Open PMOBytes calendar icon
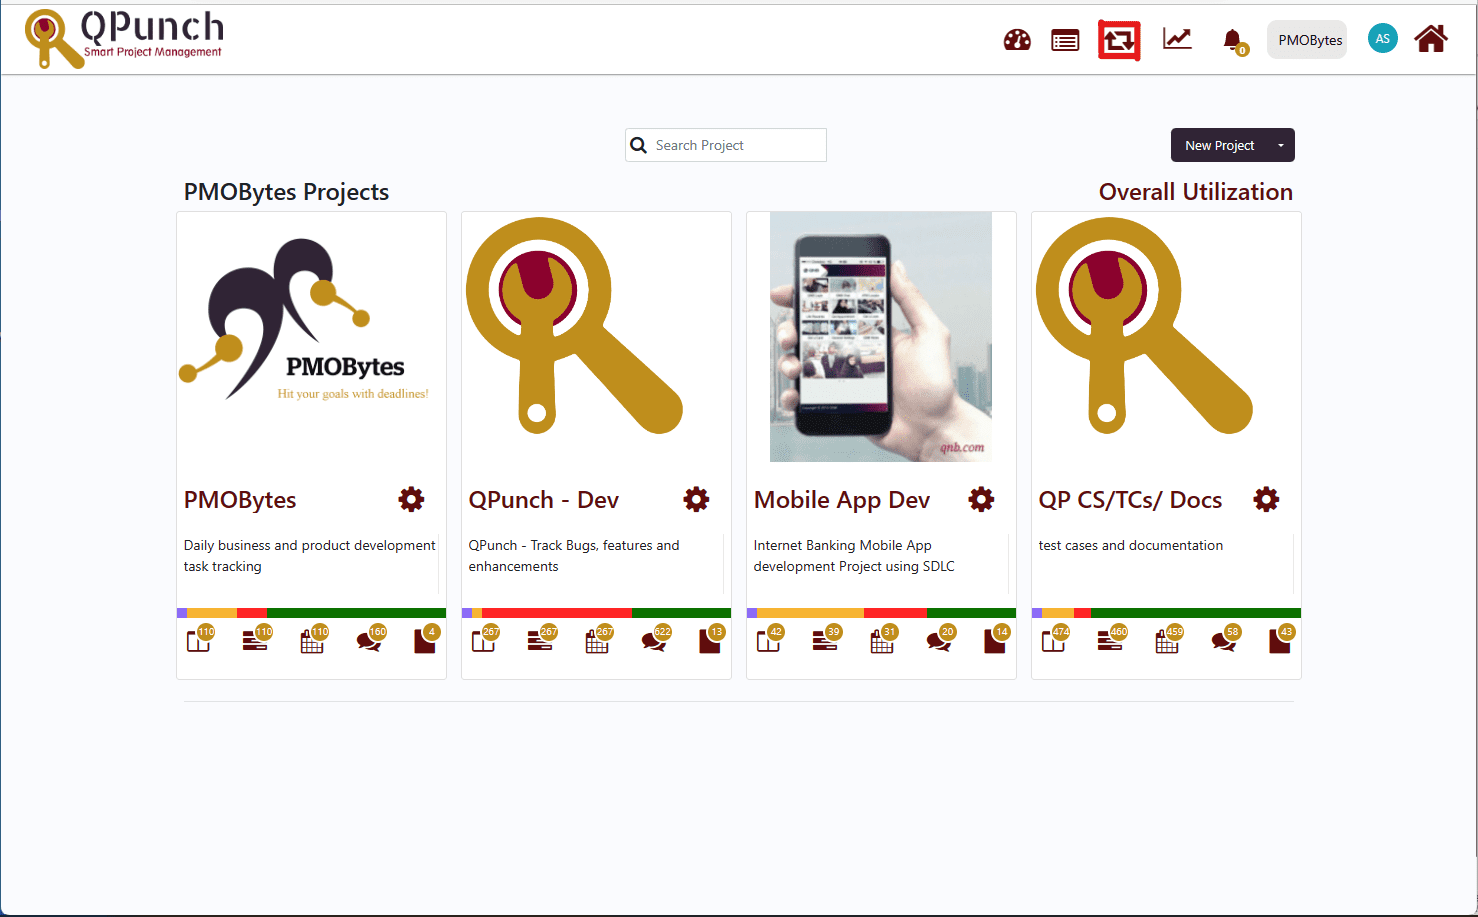1478x917 pixels. point(313,640)
